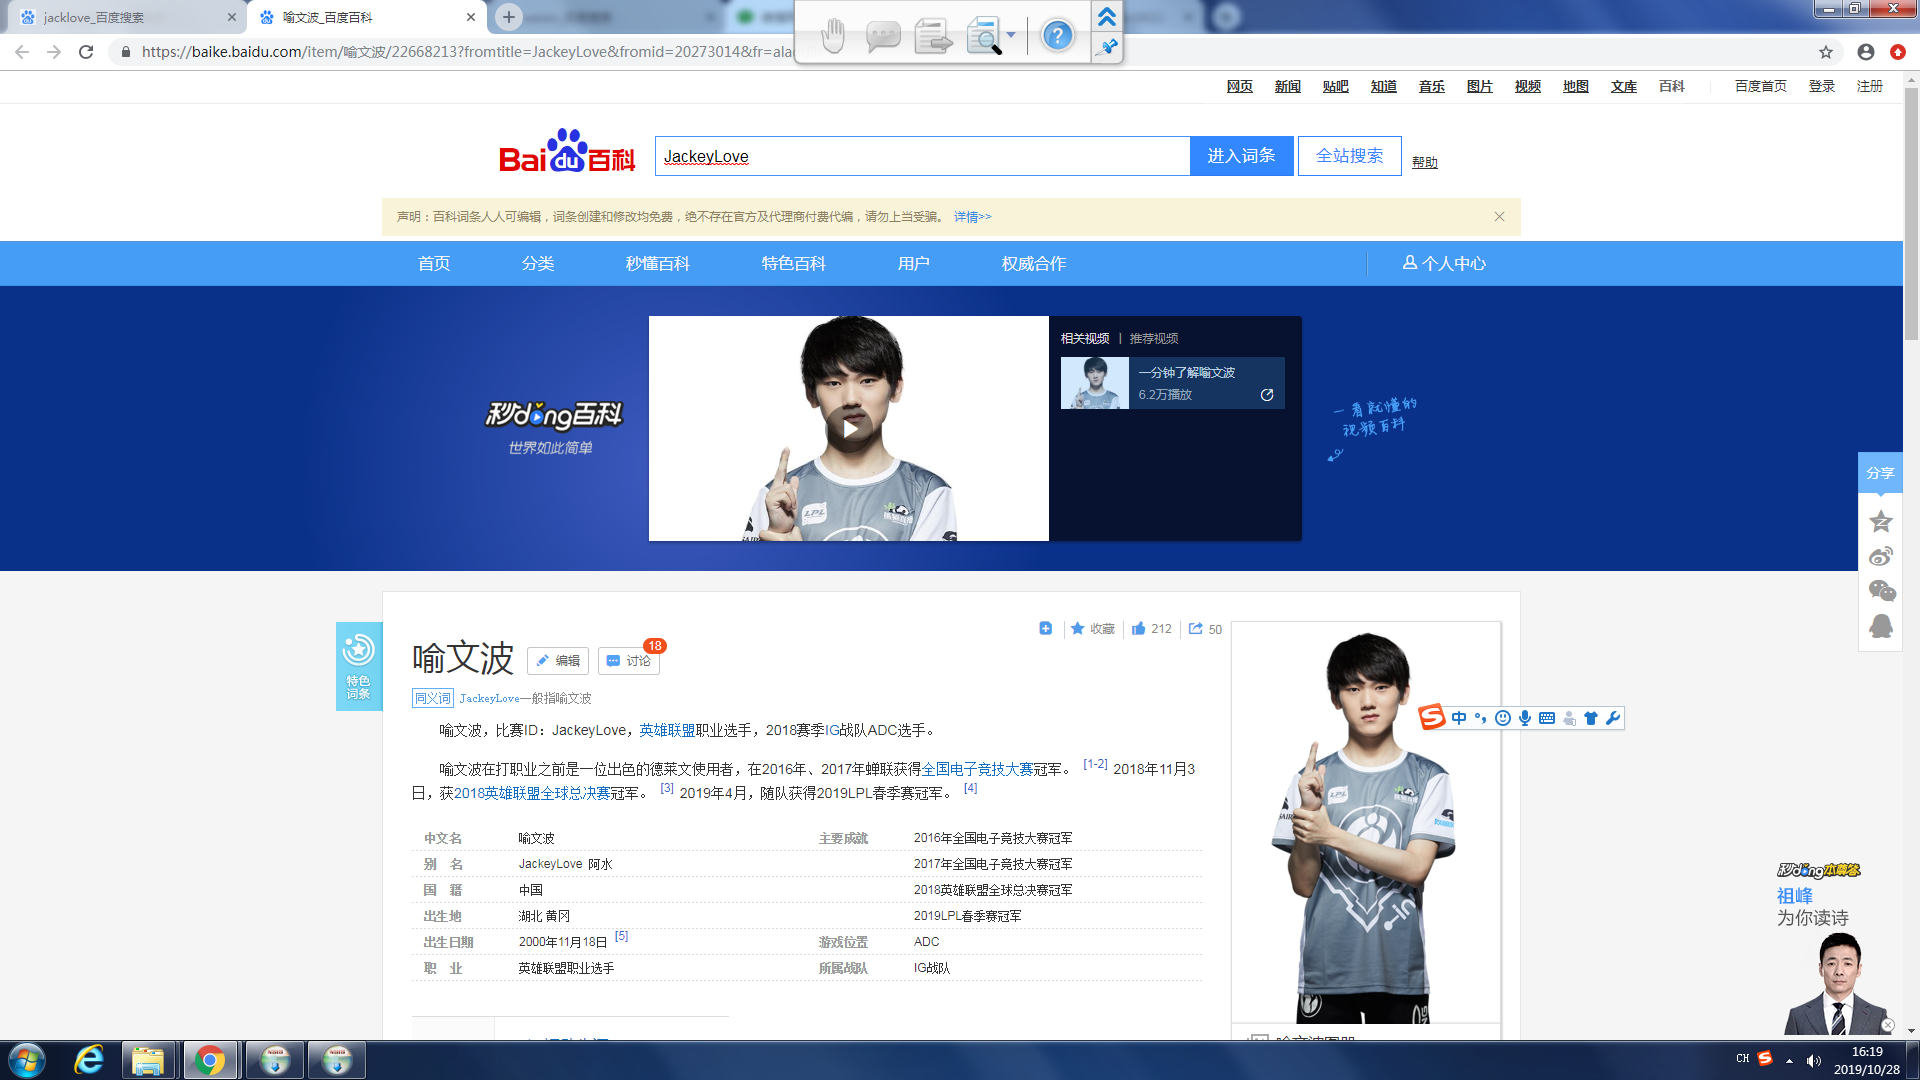Open 秒懂百科 in blue navigation bar
This screenshot has height=1080, width=1920.
657,264
